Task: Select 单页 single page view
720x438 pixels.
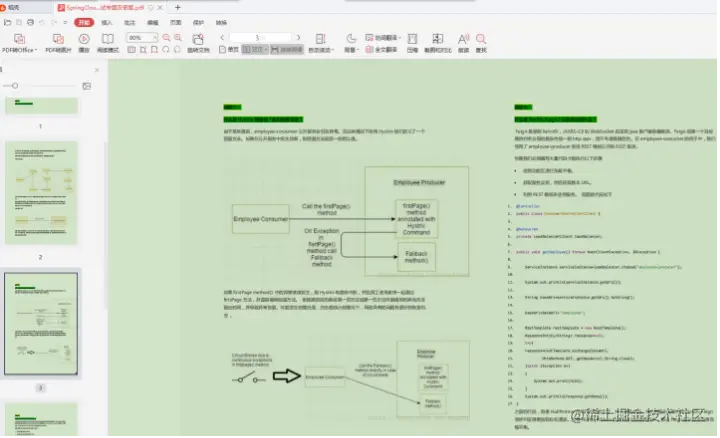Action: (x=229, y=50)
